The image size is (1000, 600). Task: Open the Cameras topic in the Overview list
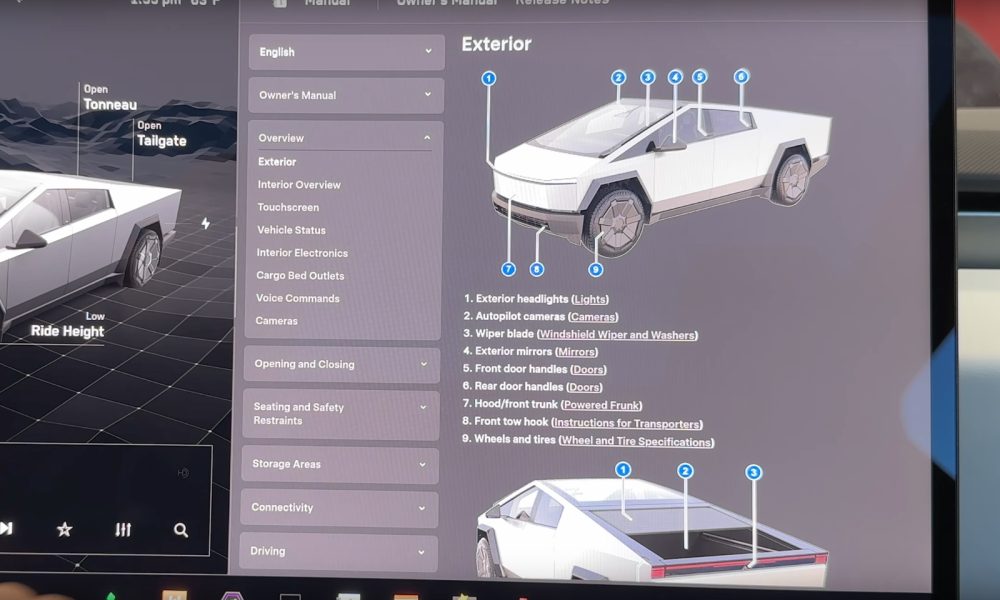pos(276,321)
